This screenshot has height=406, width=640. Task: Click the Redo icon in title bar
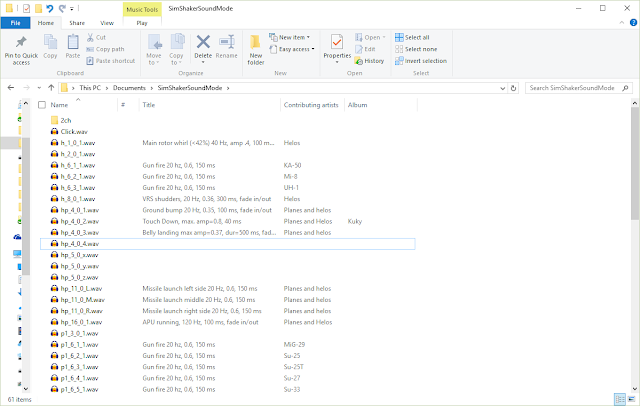click(x=62, y=8)
